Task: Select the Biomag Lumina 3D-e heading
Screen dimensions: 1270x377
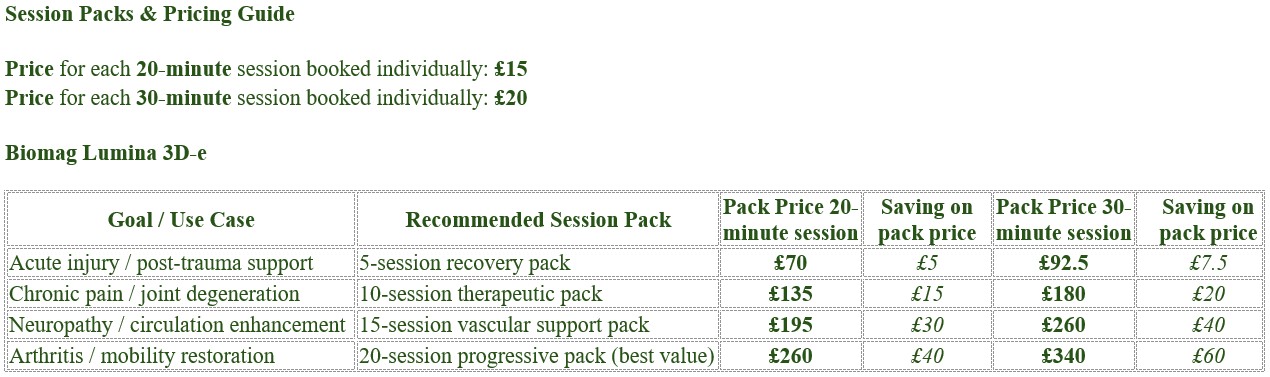Action: tap(106, 154)
